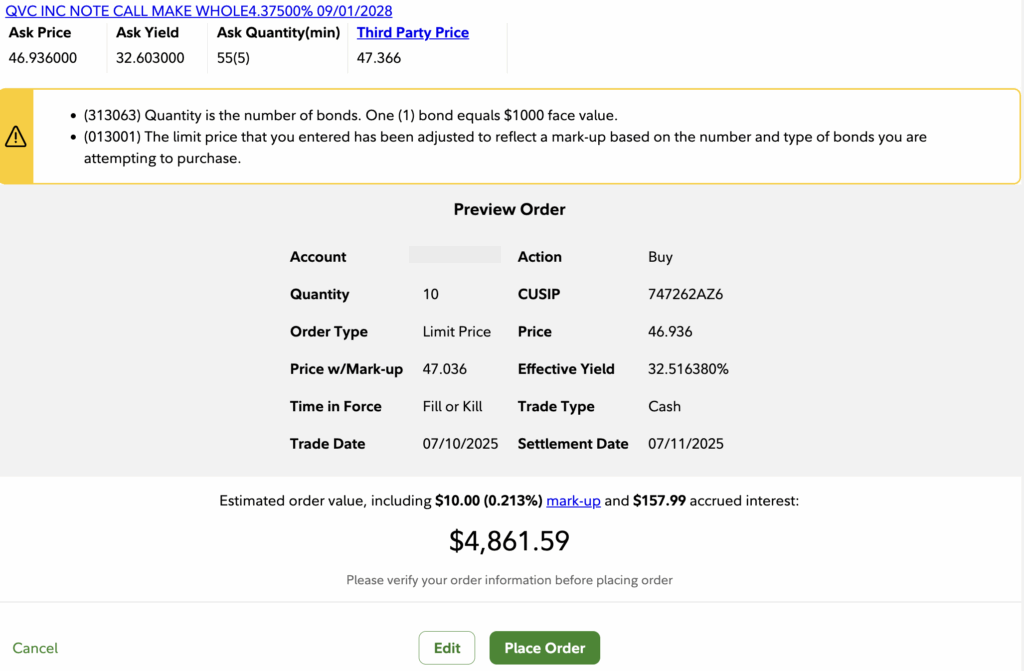This screenshot has width=1024, height=671.
Task: Click the $157.99 accrued interest amount
Action: pyautogui.click(x=660, y=500)
